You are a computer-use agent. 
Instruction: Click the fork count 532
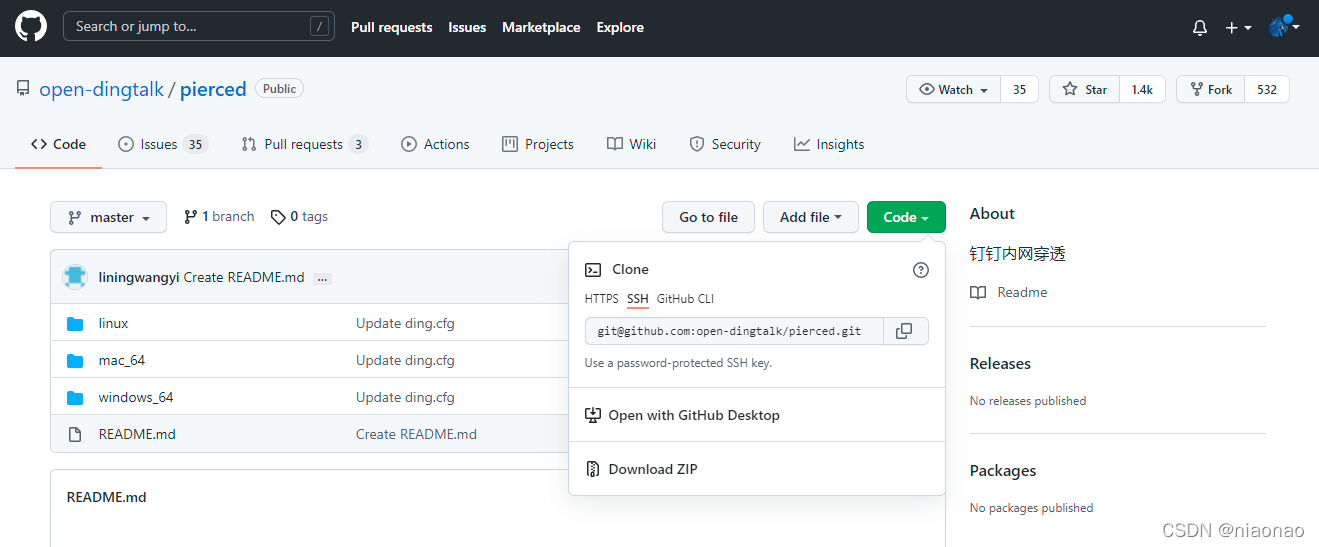pyautogui.click(x=1267, y=89)
